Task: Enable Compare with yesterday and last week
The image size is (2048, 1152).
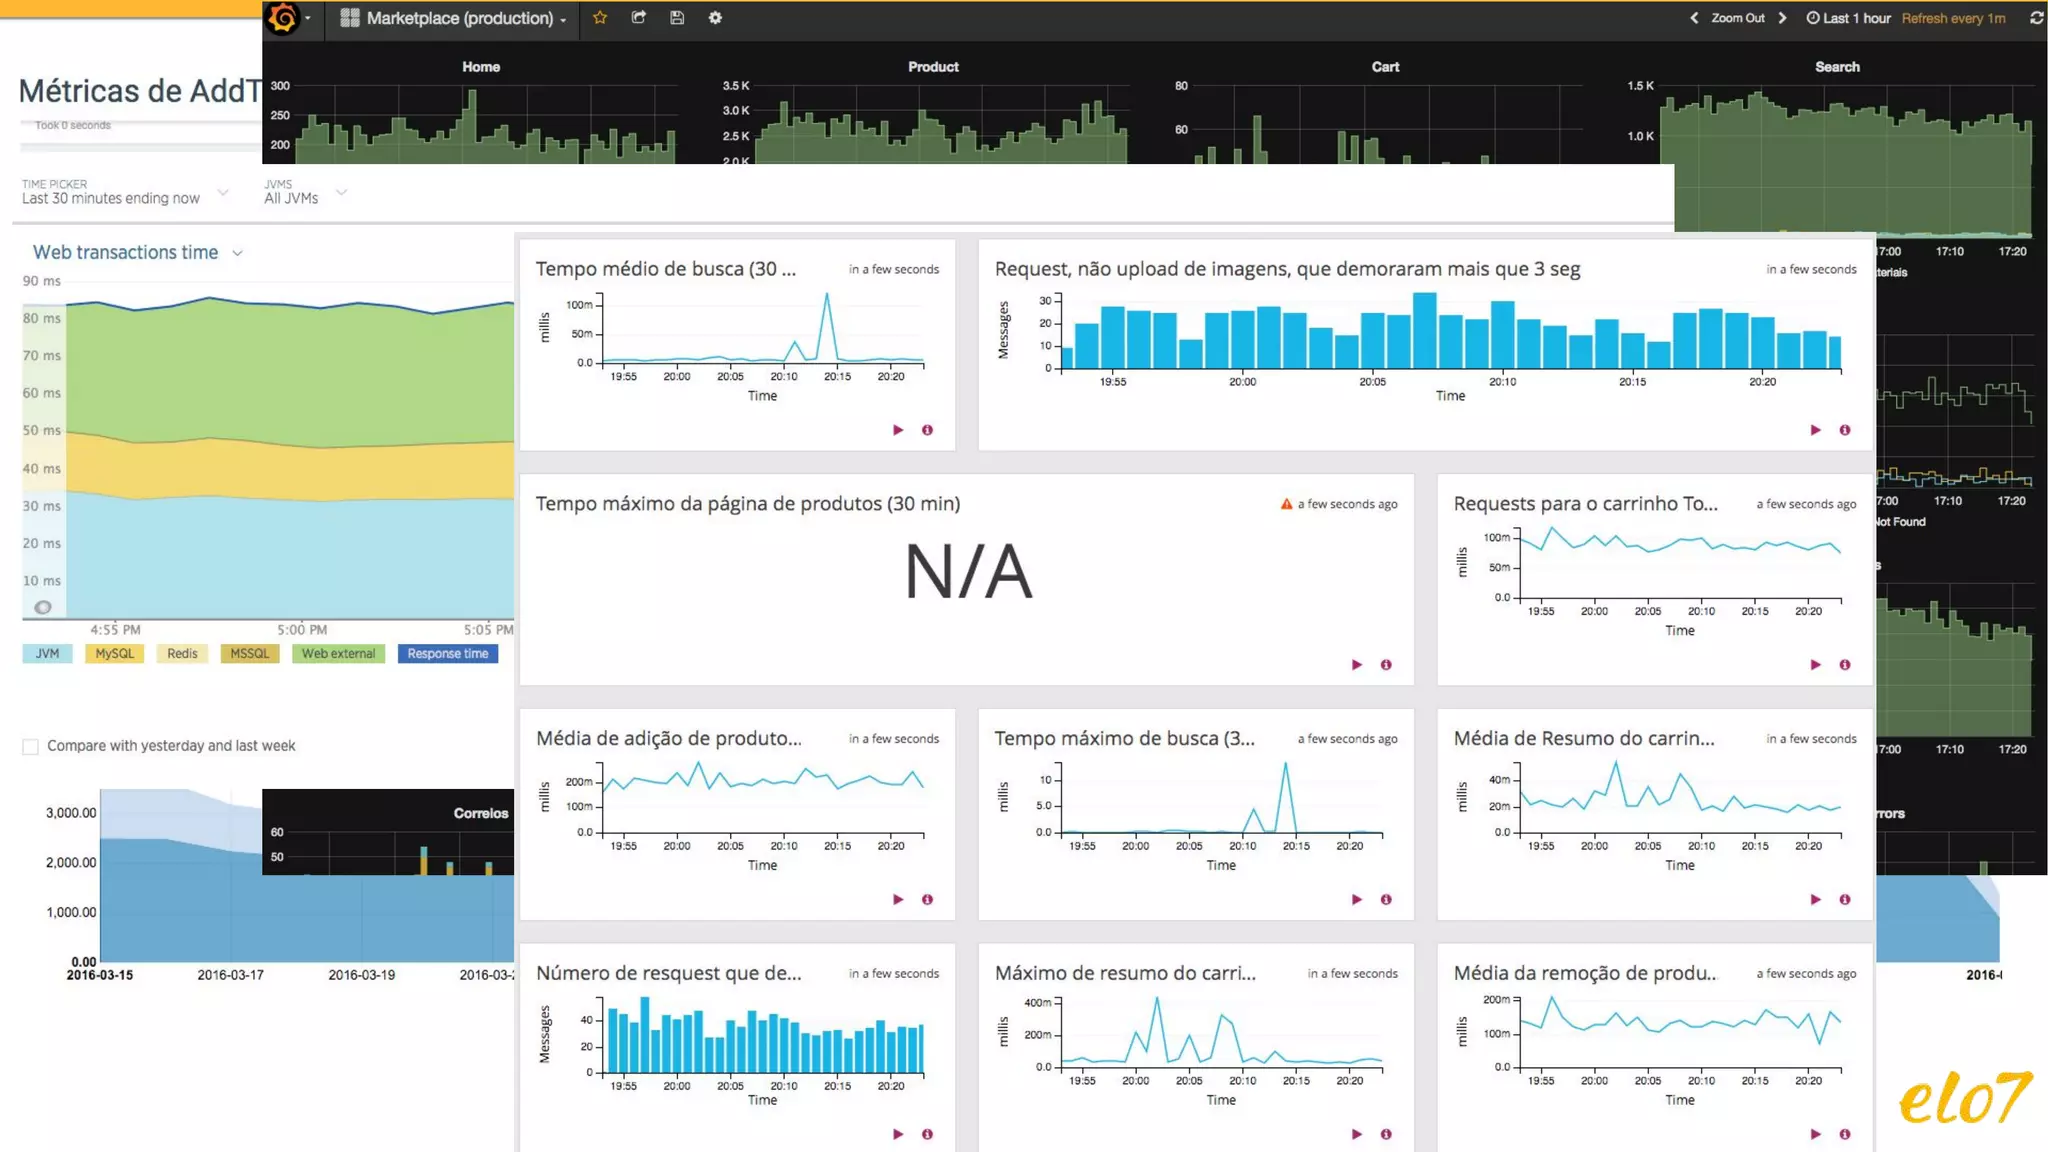Action: [31, 747]
